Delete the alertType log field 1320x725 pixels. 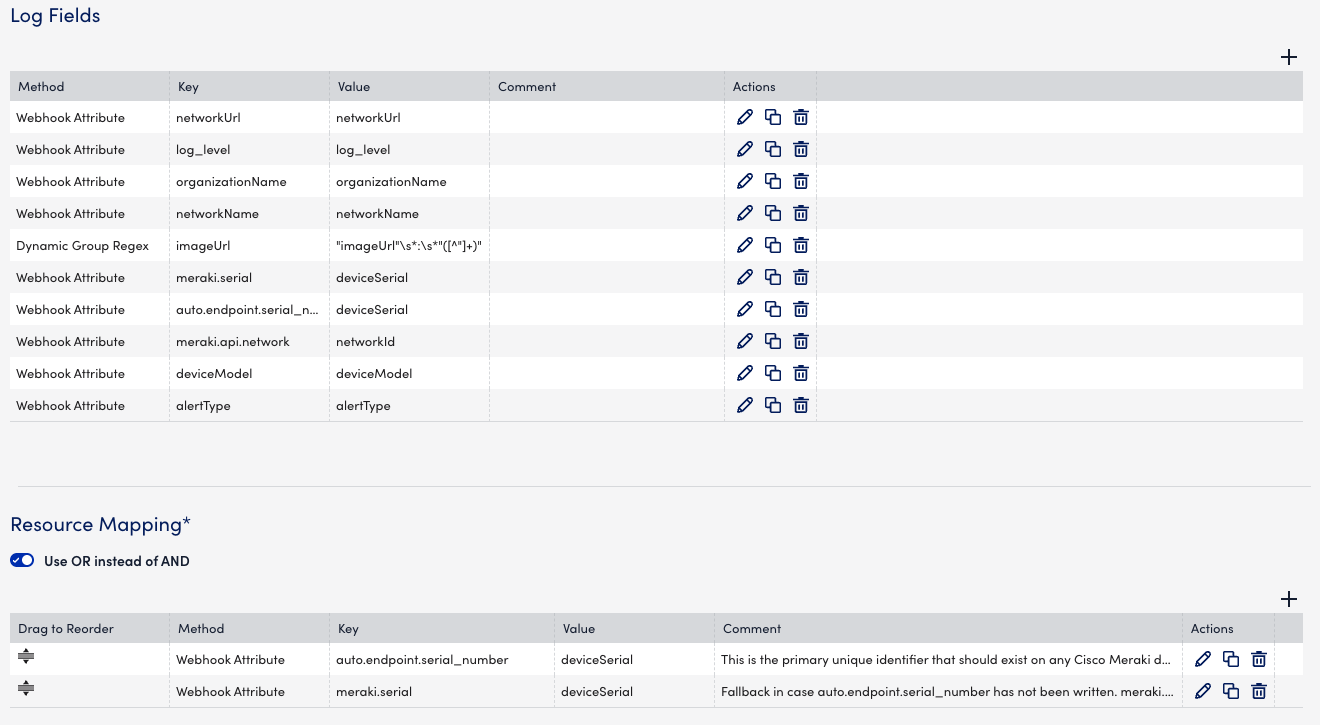[x=801, y=405]
